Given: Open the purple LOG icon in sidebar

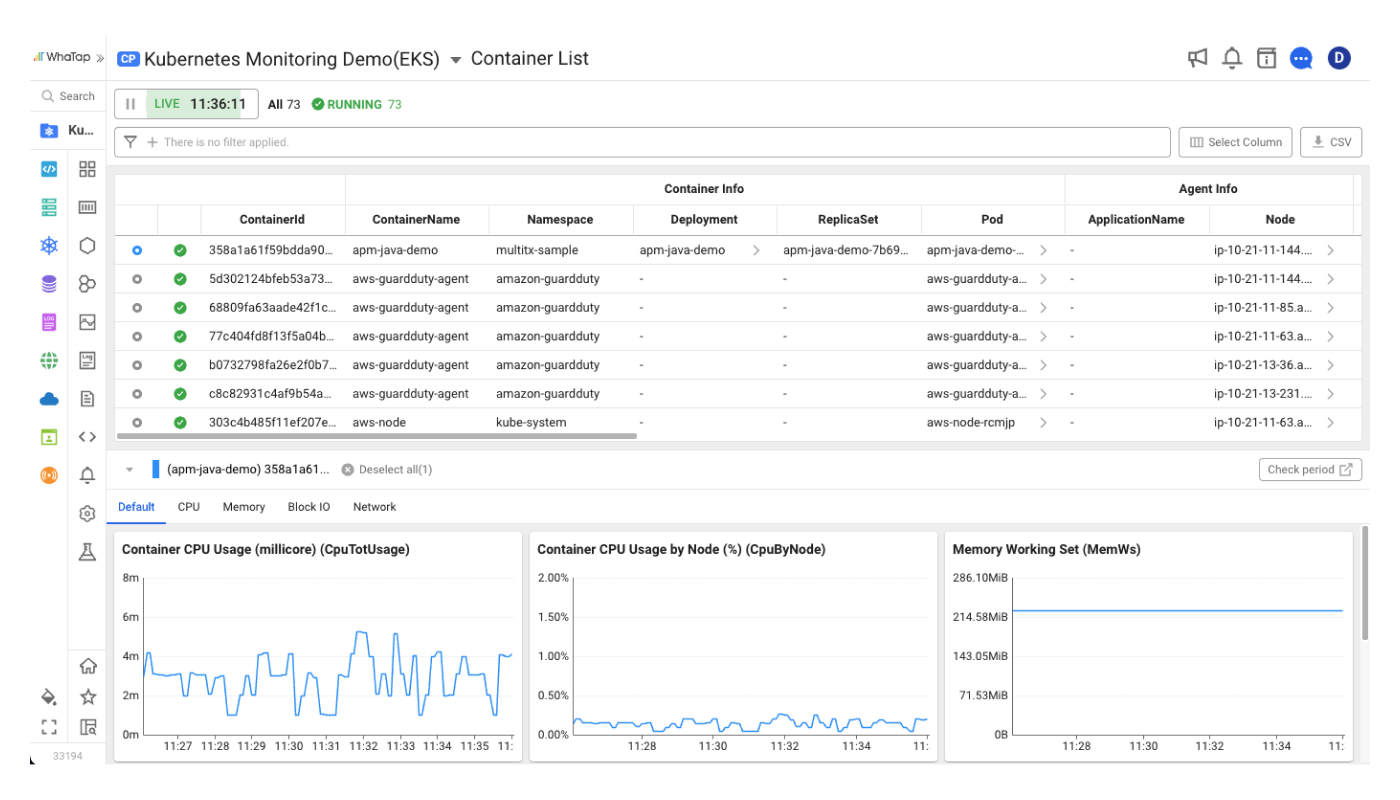Looking at the screenshot, I should coord(49,322).
